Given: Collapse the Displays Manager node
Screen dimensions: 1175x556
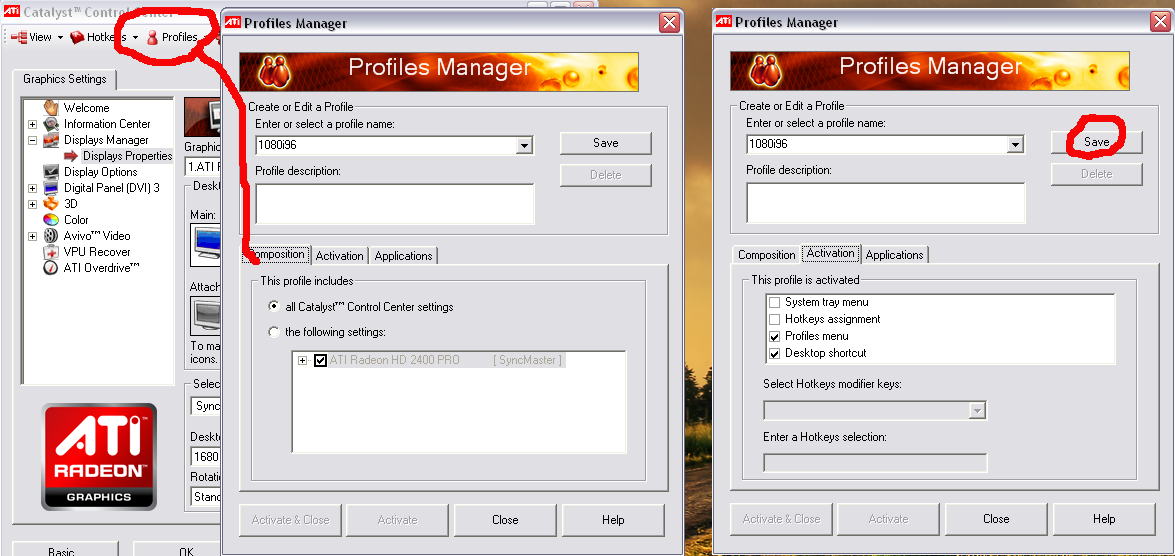Looking at the screenshot, I should (32, 140).
